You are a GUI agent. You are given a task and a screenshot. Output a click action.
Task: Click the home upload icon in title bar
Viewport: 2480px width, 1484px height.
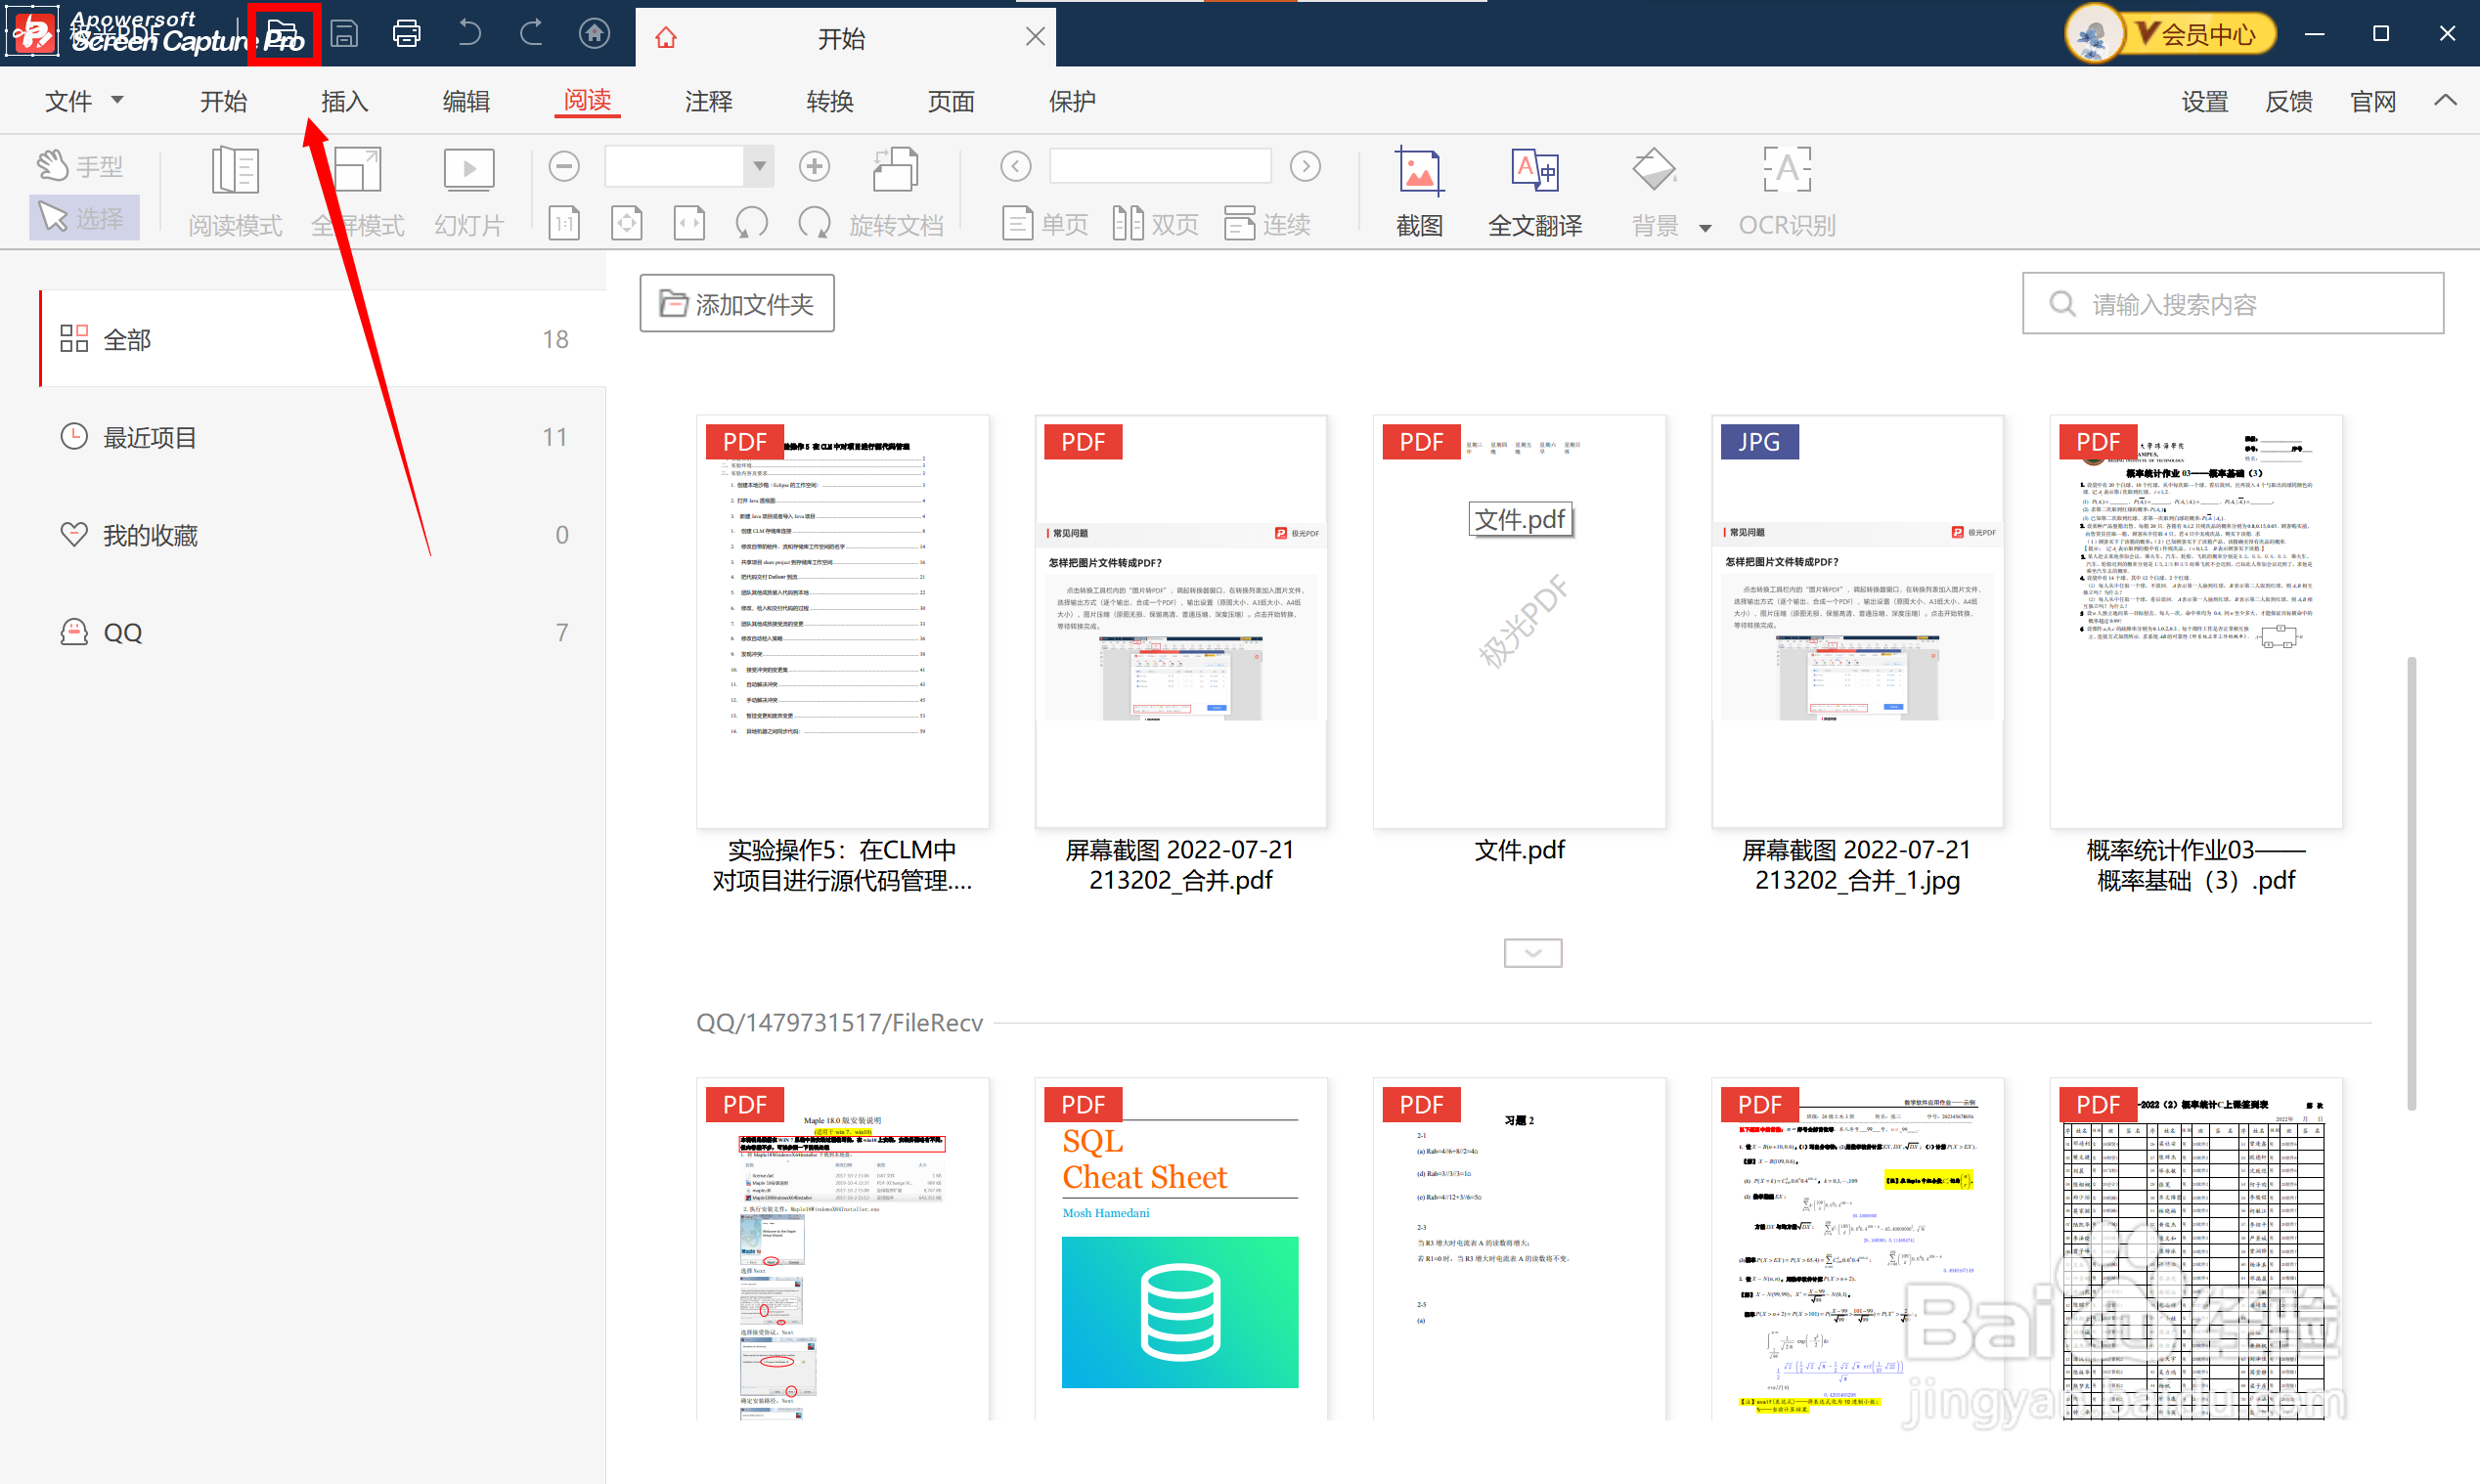[595, 34]
